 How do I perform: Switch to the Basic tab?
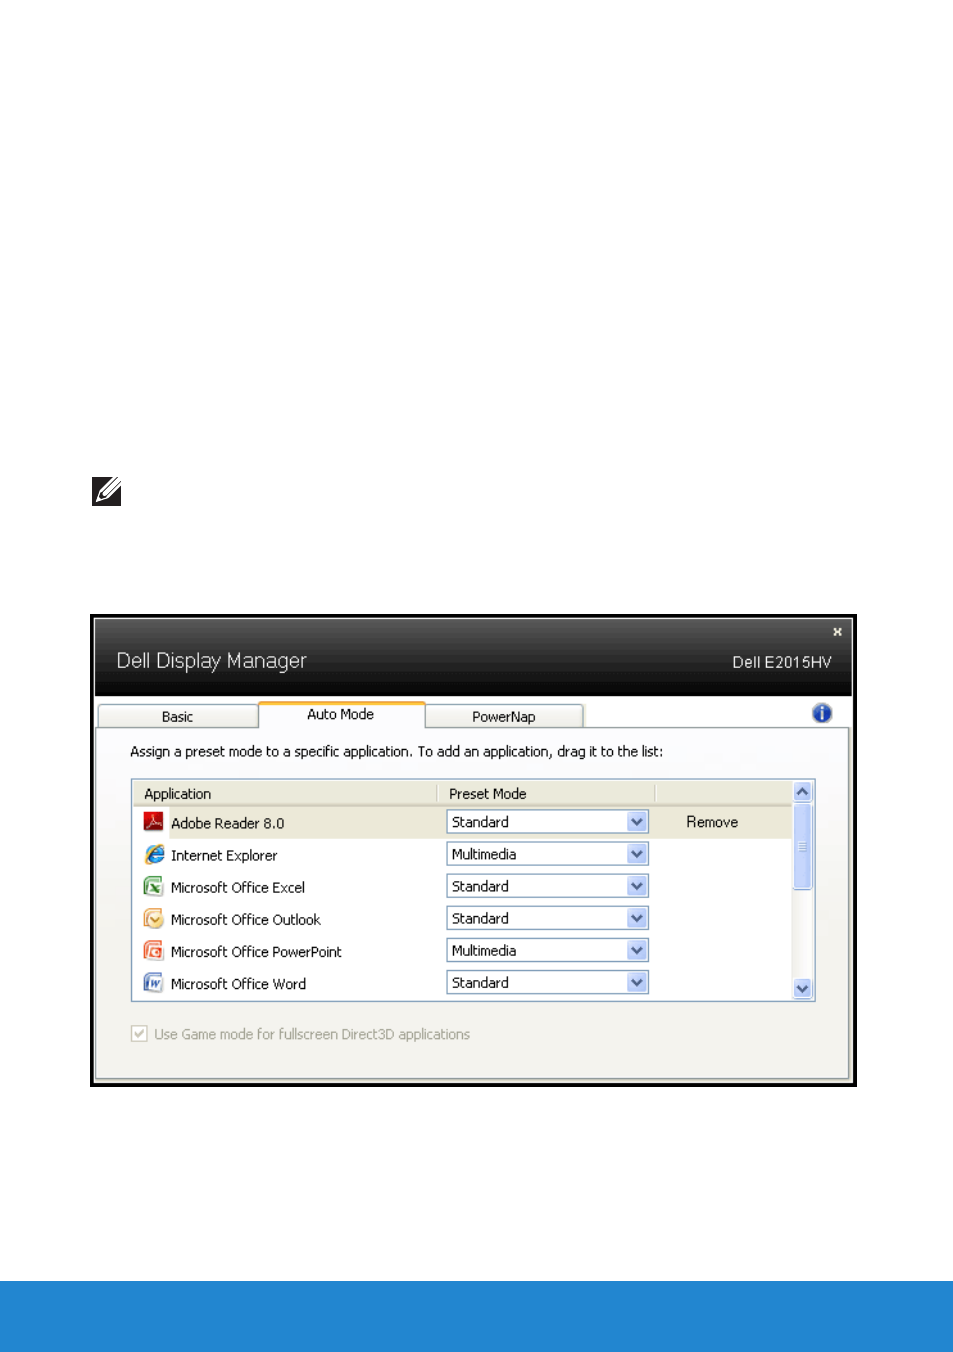(x=178, y=716)
